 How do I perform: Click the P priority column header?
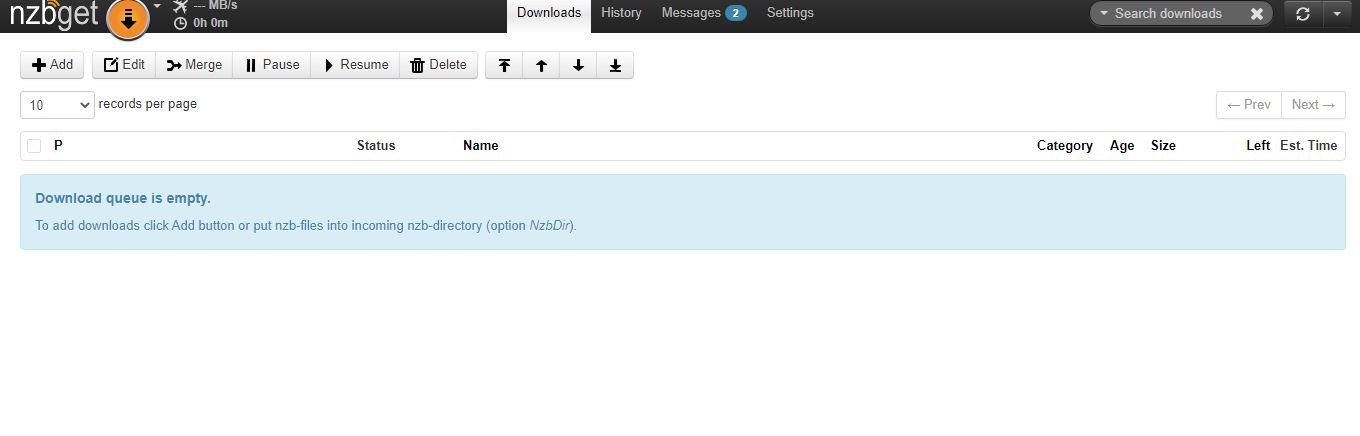pyautogui.click(x=58, y=146)
